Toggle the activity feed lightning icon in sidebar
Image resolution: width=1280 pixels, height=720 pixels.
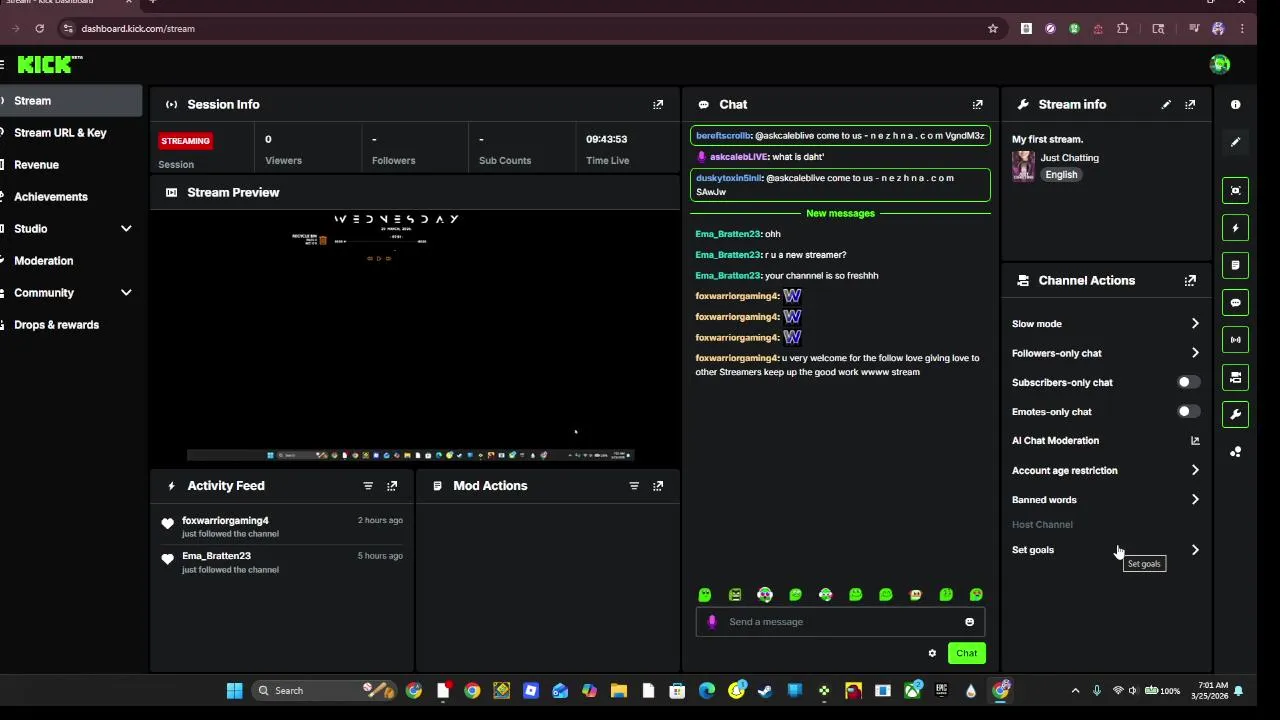tap(1236, 228)
